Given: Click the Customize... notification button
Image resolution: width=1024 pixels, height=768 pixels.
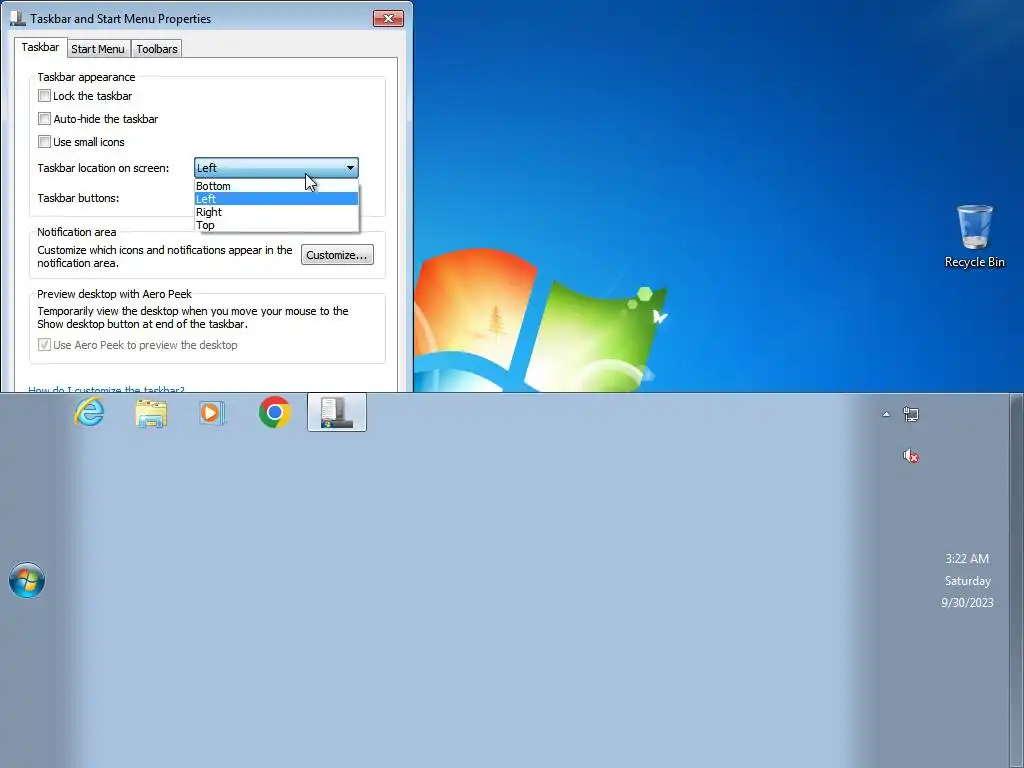Looking at the screenshot, I should click(337, 255).
